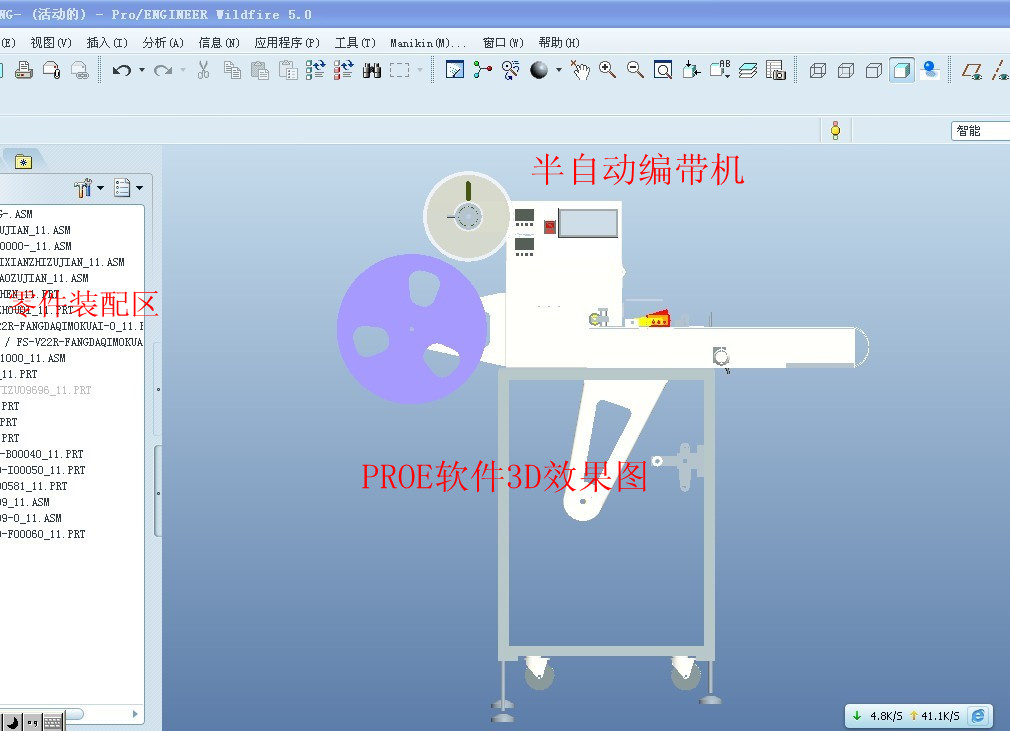Click the dashed selection box icon
Image resolution: width=1010 pixels, height=731 pixels.
pyautogui.click(x=399, y=70)
